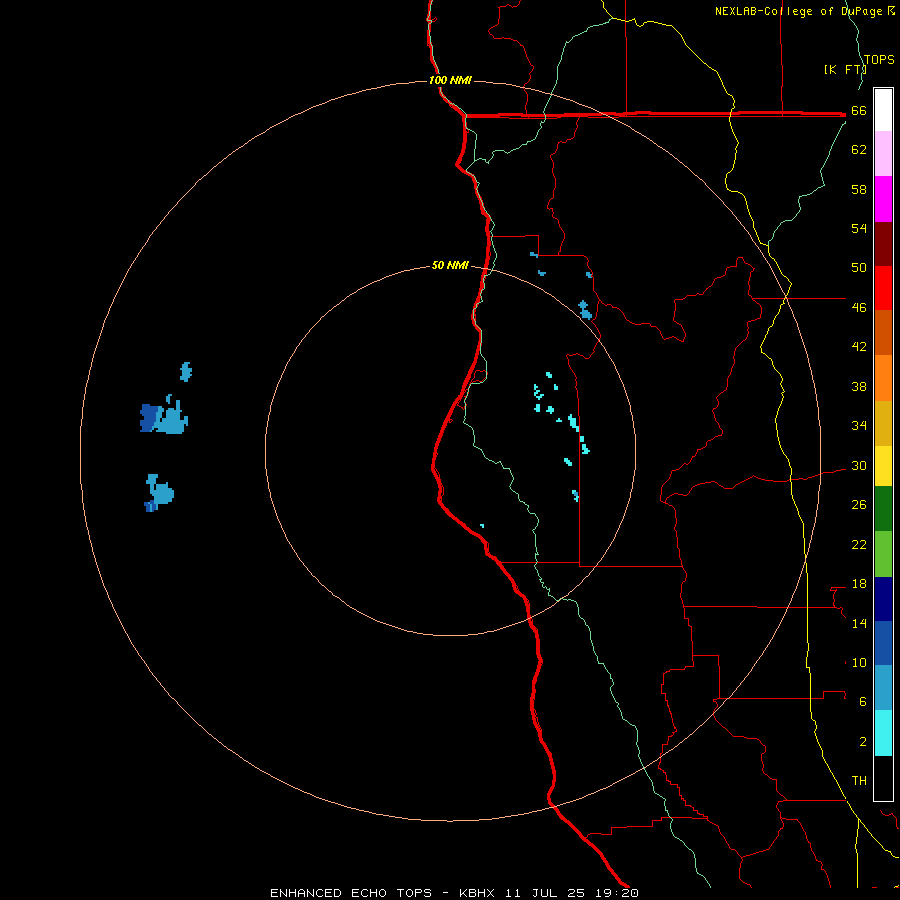Screen dimensions: 900x900
Task: Click the sky blue 6 kft swatch
Action: (x=883, y=688)
